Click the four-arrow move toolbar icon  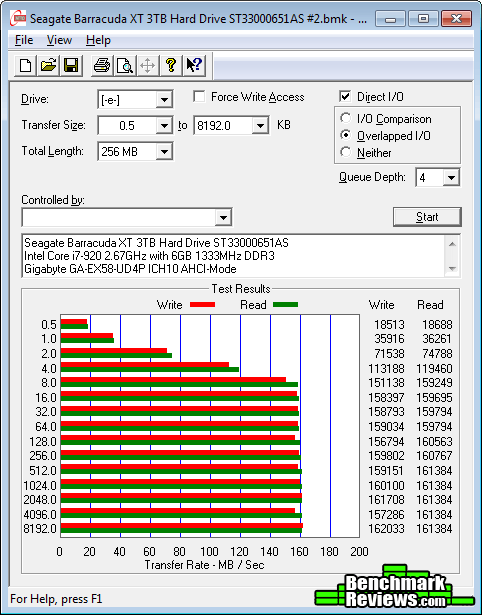(147, 65)
